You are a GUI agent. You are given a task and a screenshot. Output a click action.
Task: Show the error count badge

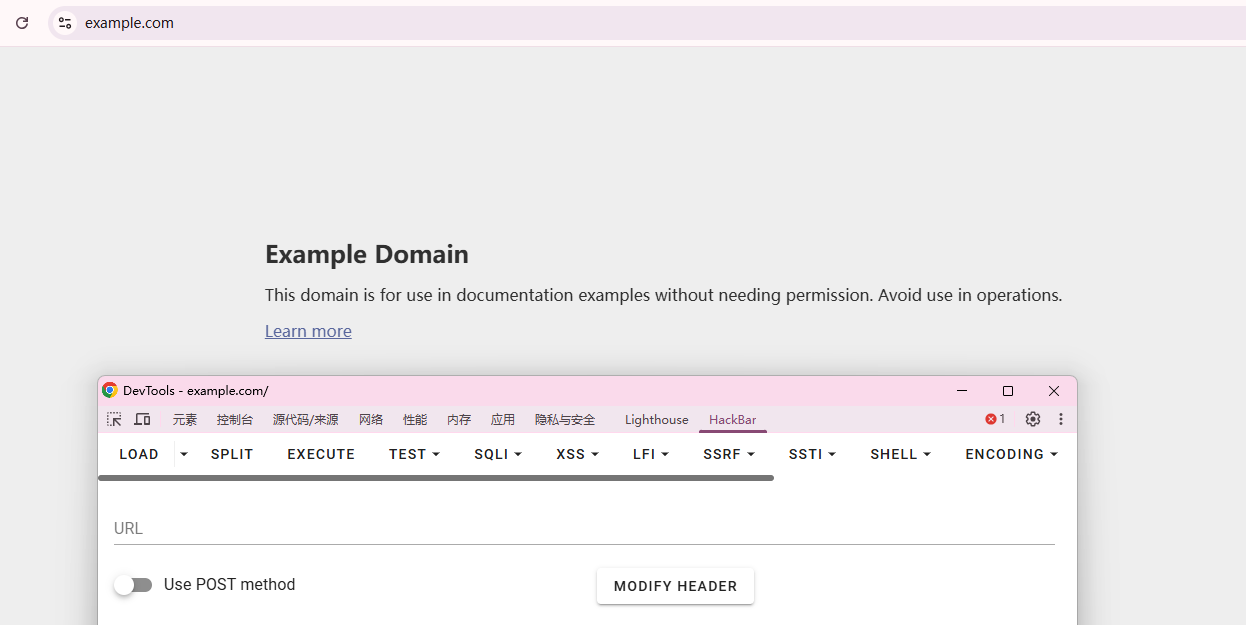pos(995,419)
